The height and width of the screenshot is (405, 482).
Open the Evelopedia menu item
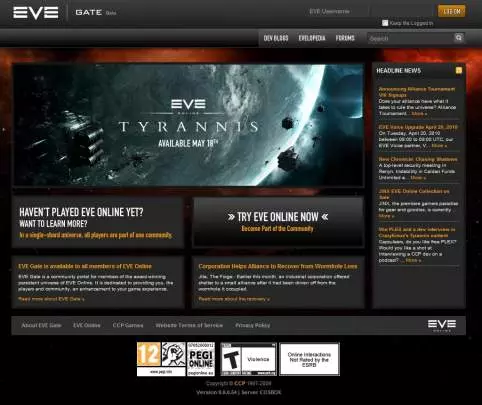[312, 38]
